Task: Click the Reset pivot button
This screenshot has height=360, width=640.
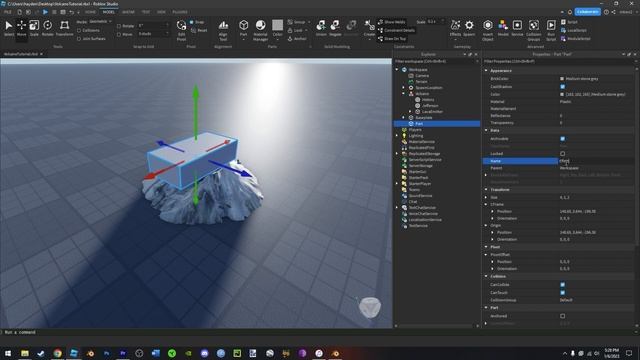Action: click(199, 30)
